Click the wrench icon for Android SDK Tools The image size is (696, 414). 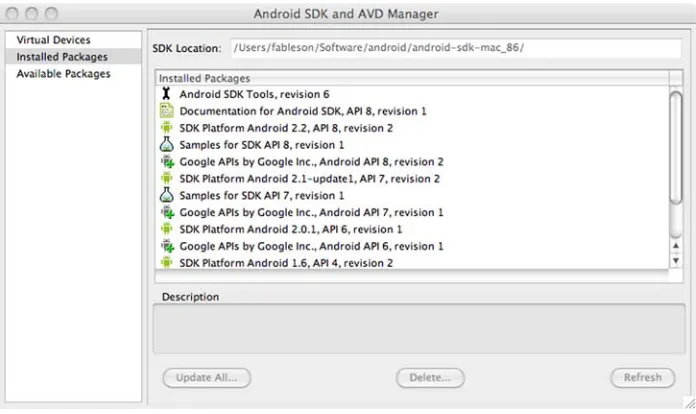click(x=166, y=94)
